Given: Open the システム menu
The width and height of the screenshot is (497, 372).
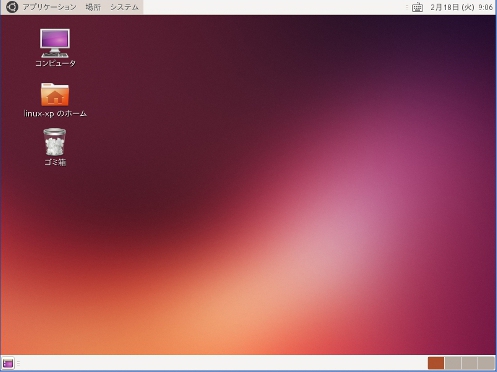Looking at the screenshot, I should [124, 7].
